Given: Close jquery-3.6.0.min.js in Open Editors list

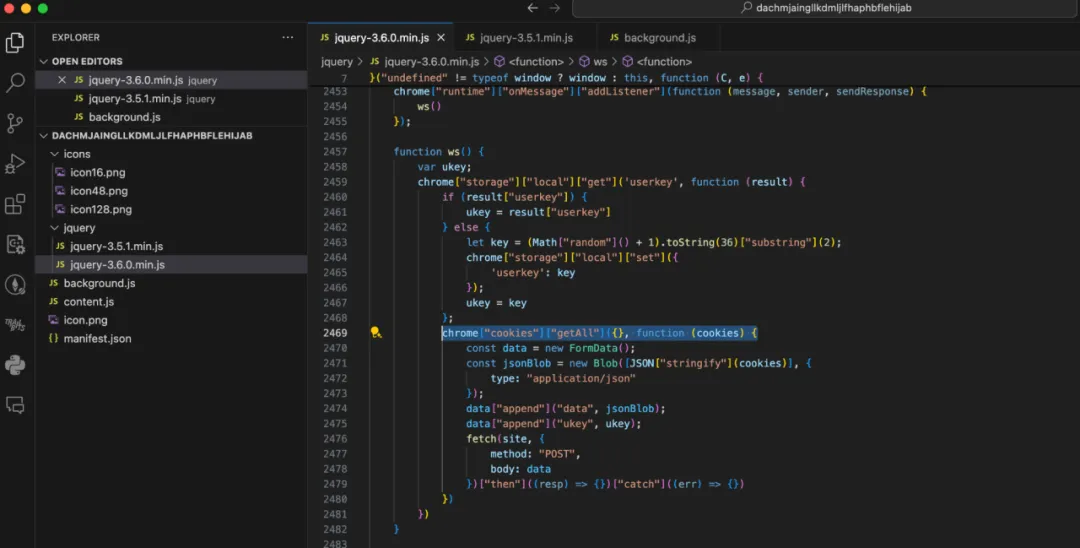Looking at the screenshot, I should click(x=62, y=80).
